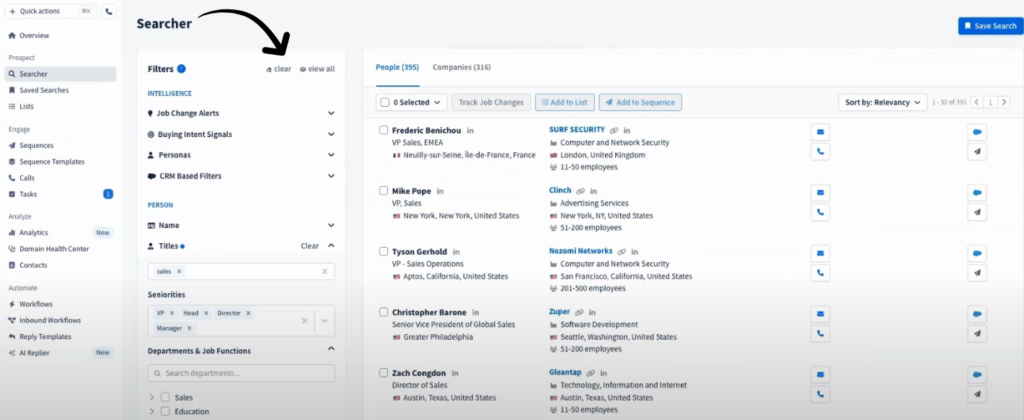Viewport: 1024px width, 420px height.
Task: Go to Overview in sidebar
Action: point(34,35)
